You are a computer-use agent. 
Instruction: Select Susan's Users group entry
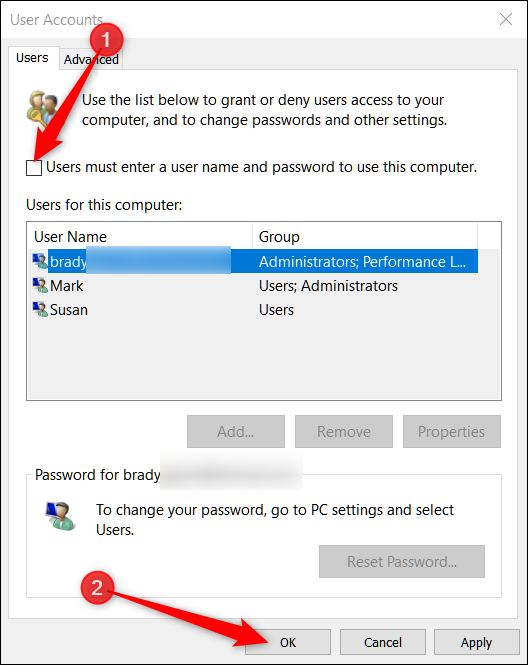click(x=277, y=310)
